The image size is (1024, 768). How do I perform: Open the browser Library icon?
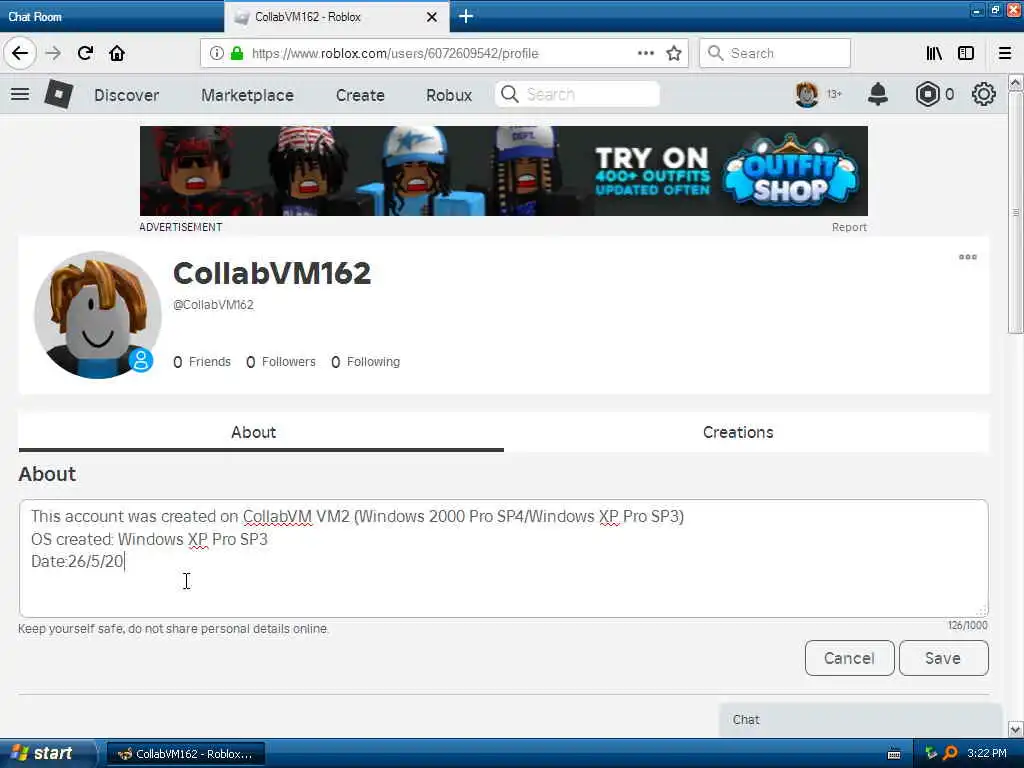click(x=934, y=53)
